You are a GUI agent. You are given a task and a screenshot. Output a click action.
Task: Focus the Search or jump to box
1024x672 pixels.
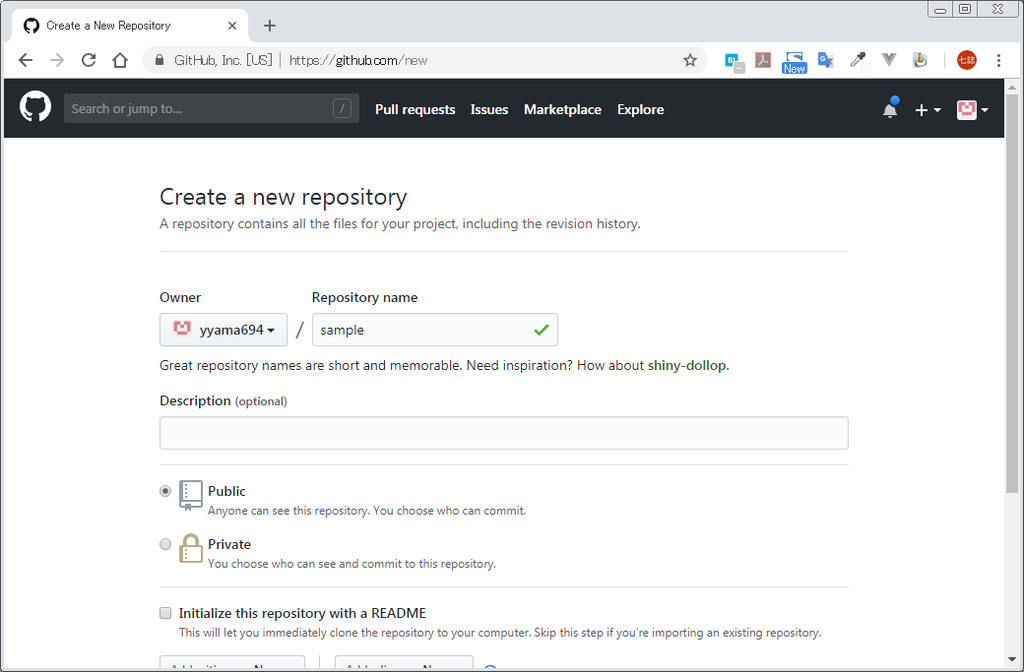212,108
